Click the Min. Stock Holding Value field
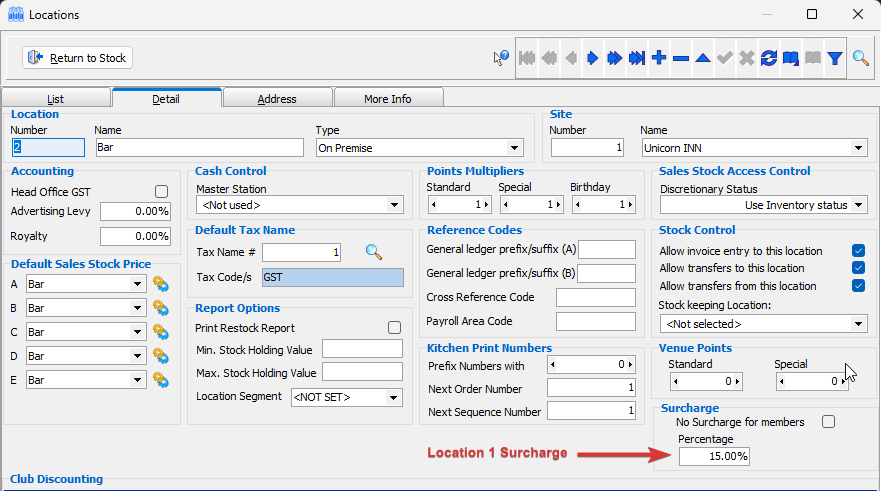881x491 pixels. [362, 349]
